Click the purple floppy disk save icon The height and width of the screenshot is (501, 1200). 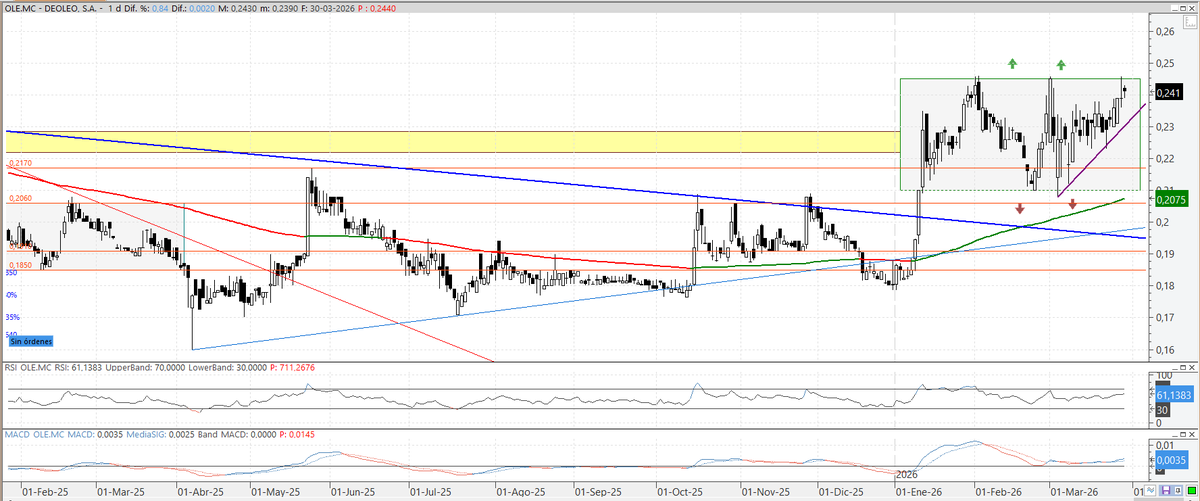click(1166, 490)
